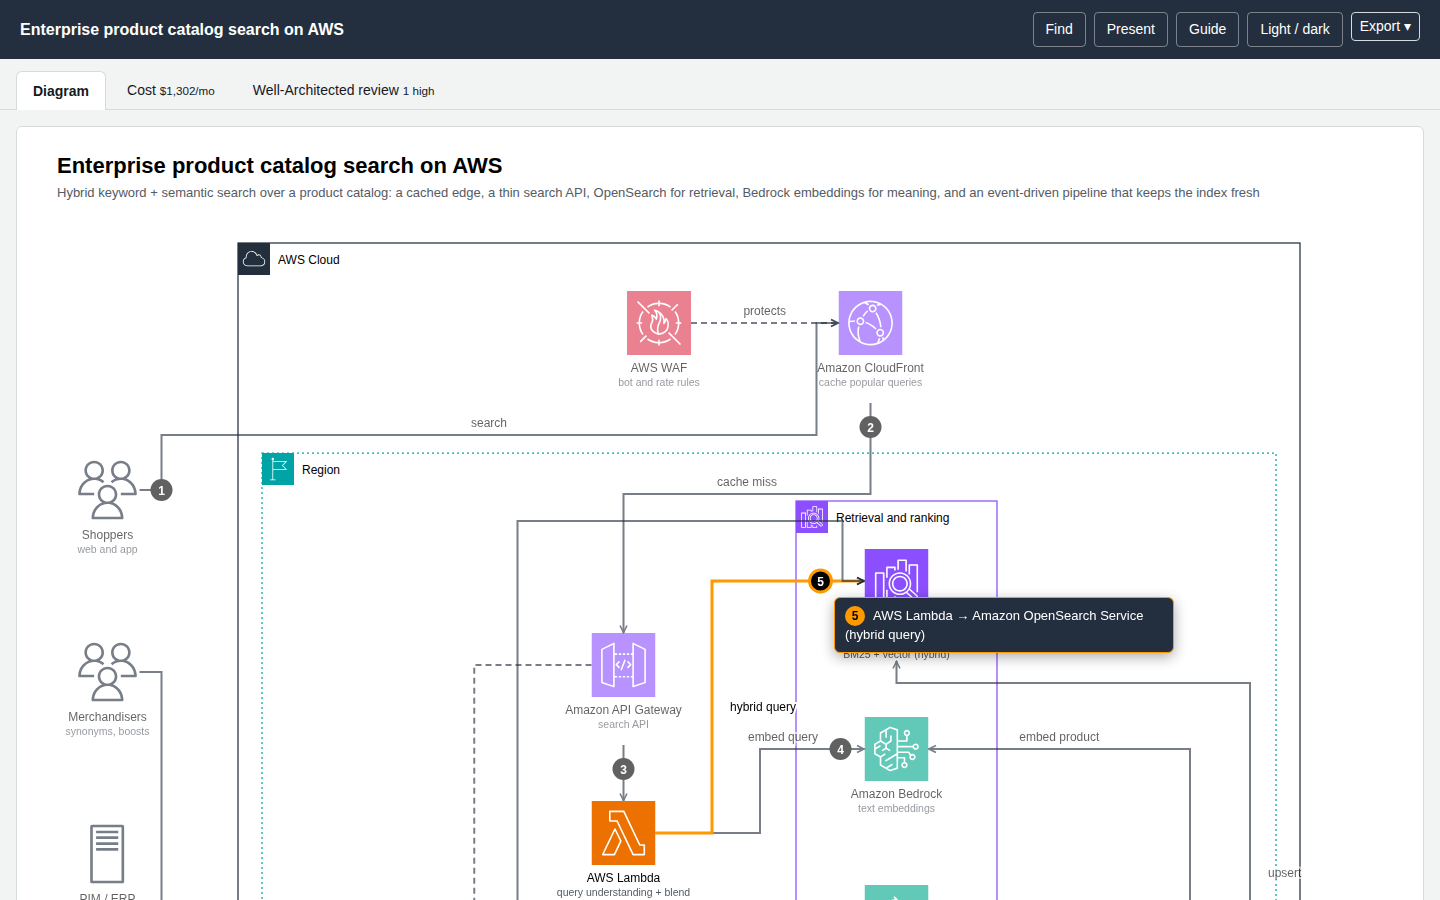
Task: Switch to the Diagram tab
Action: pyautogui.click(x=61, y=91)
